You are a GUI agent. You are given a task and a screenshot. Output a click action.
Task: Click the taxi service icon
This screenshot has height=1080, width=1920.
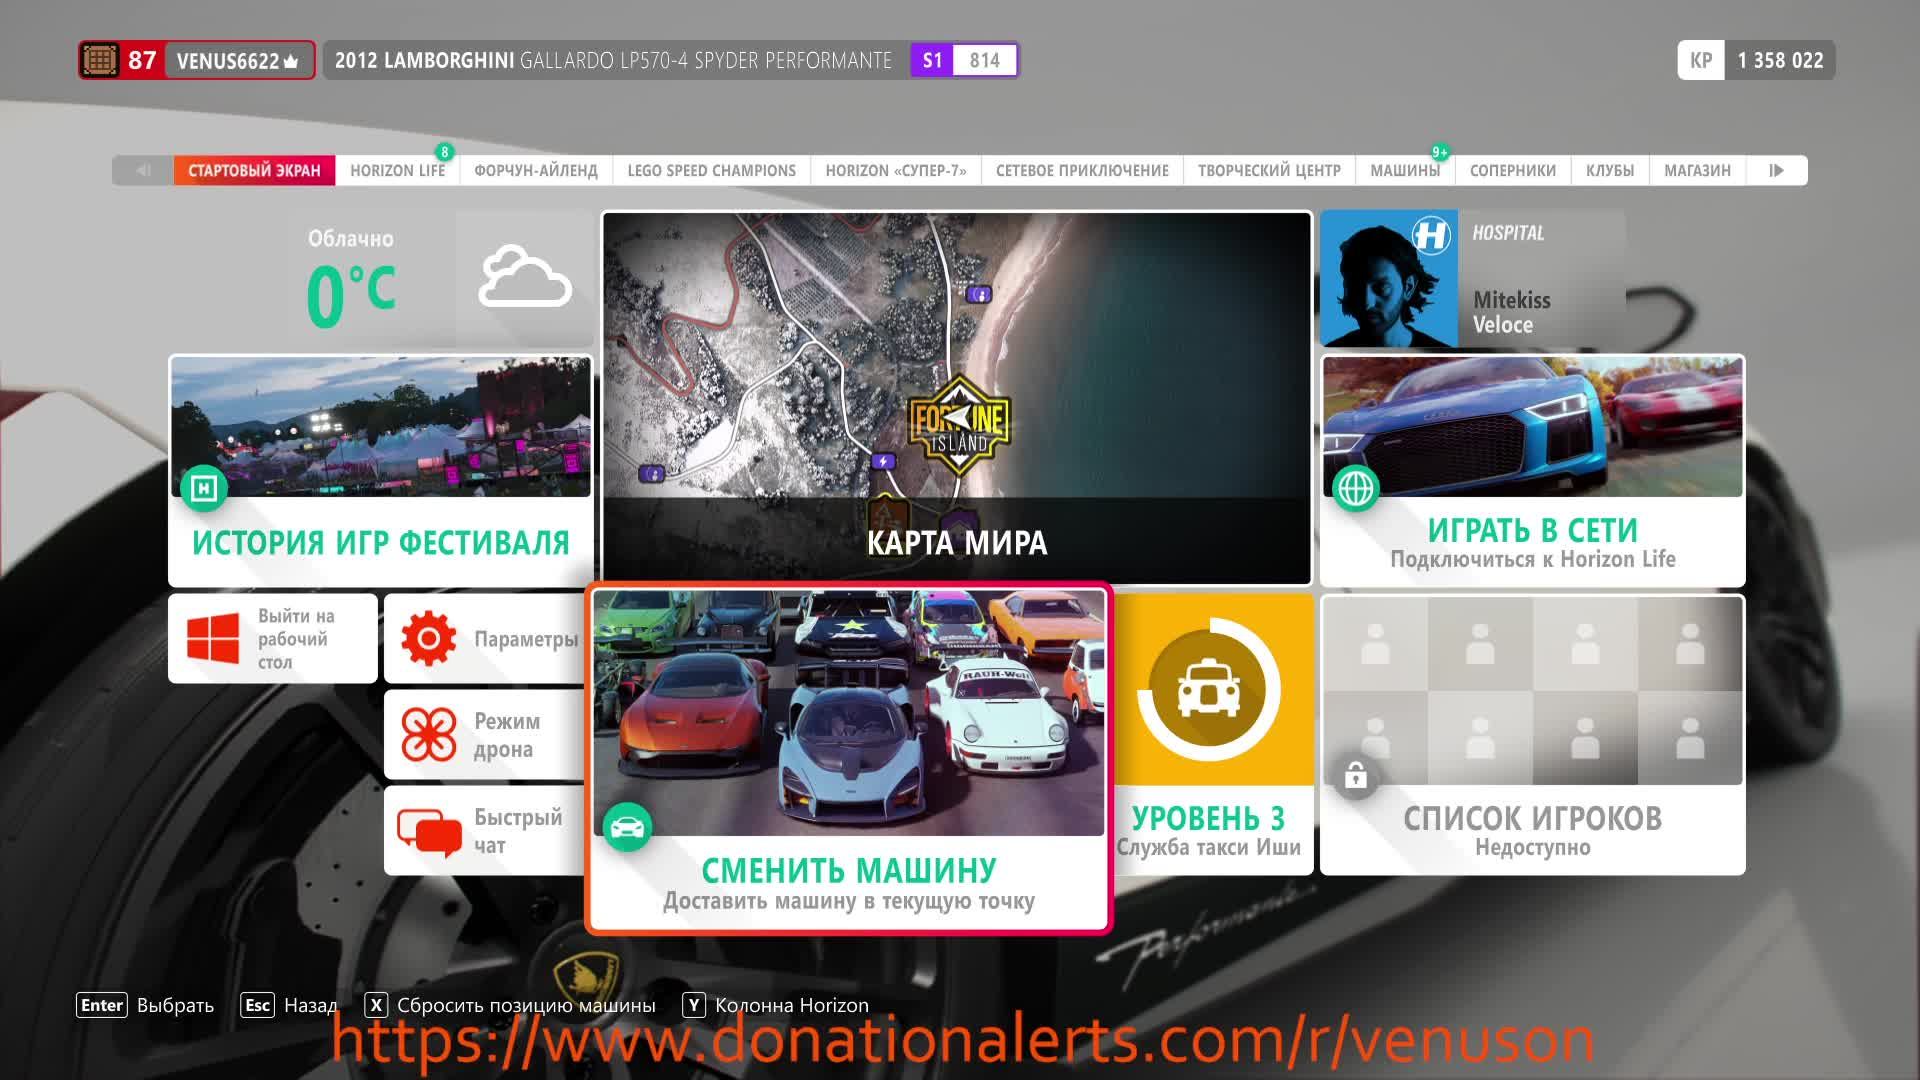[x=1208, y=689]
